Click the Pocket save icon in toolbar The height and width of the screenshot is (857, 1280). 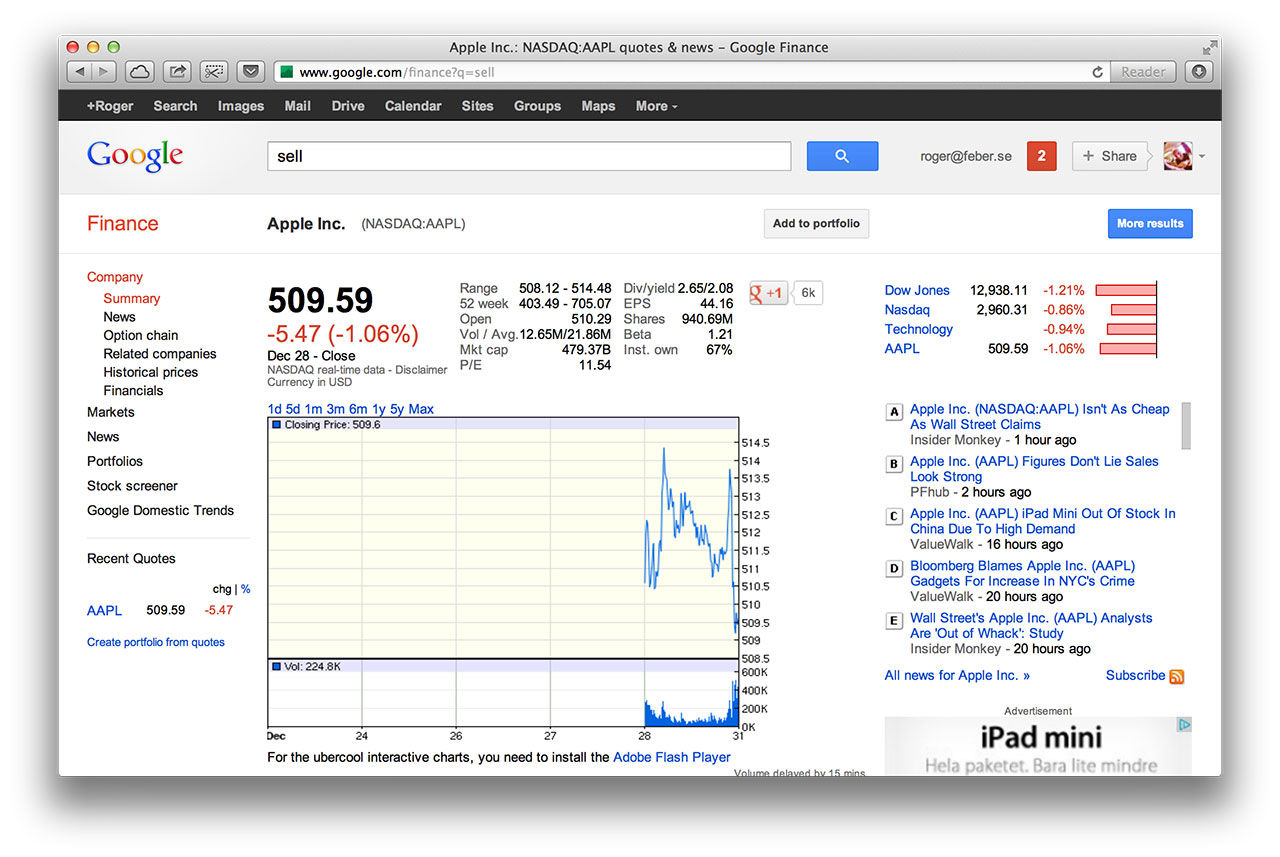point(251,72)
